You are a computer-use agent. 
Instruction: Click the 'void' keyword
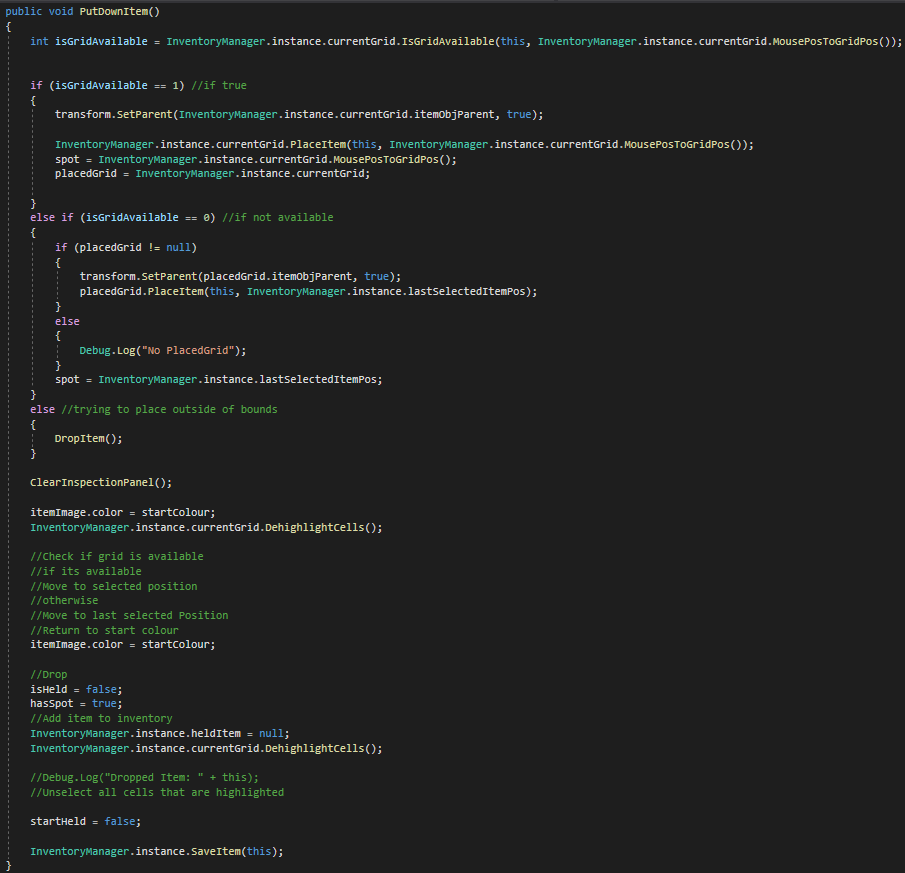[61, 12]
